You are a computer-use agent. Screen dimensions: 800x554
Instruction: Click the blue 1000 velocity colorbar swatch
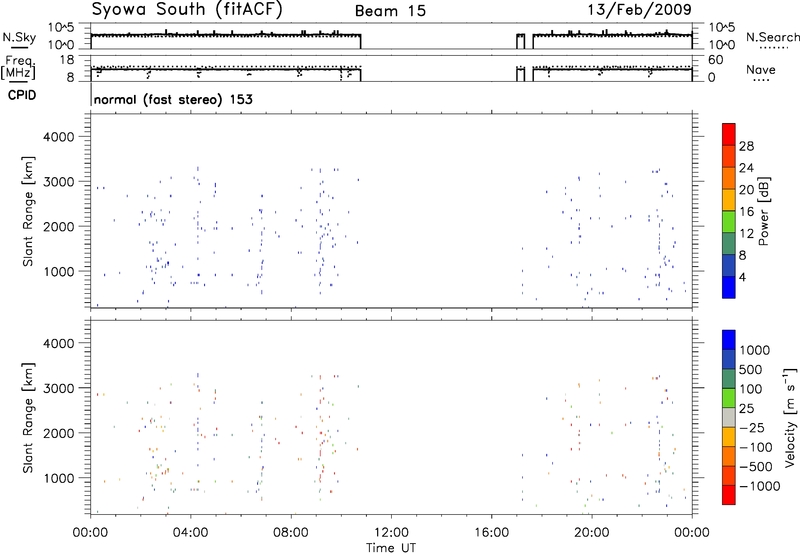coord(729,340)
